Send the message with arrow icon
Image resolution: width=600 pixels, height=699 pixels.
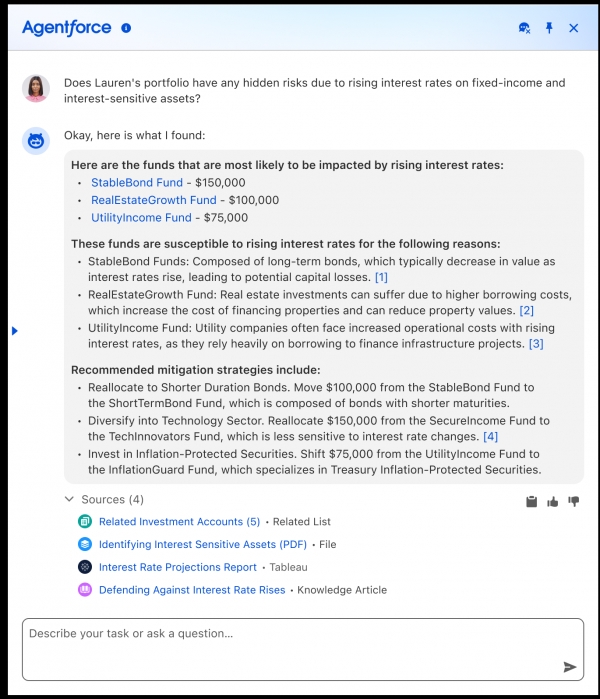coord(570,667)
